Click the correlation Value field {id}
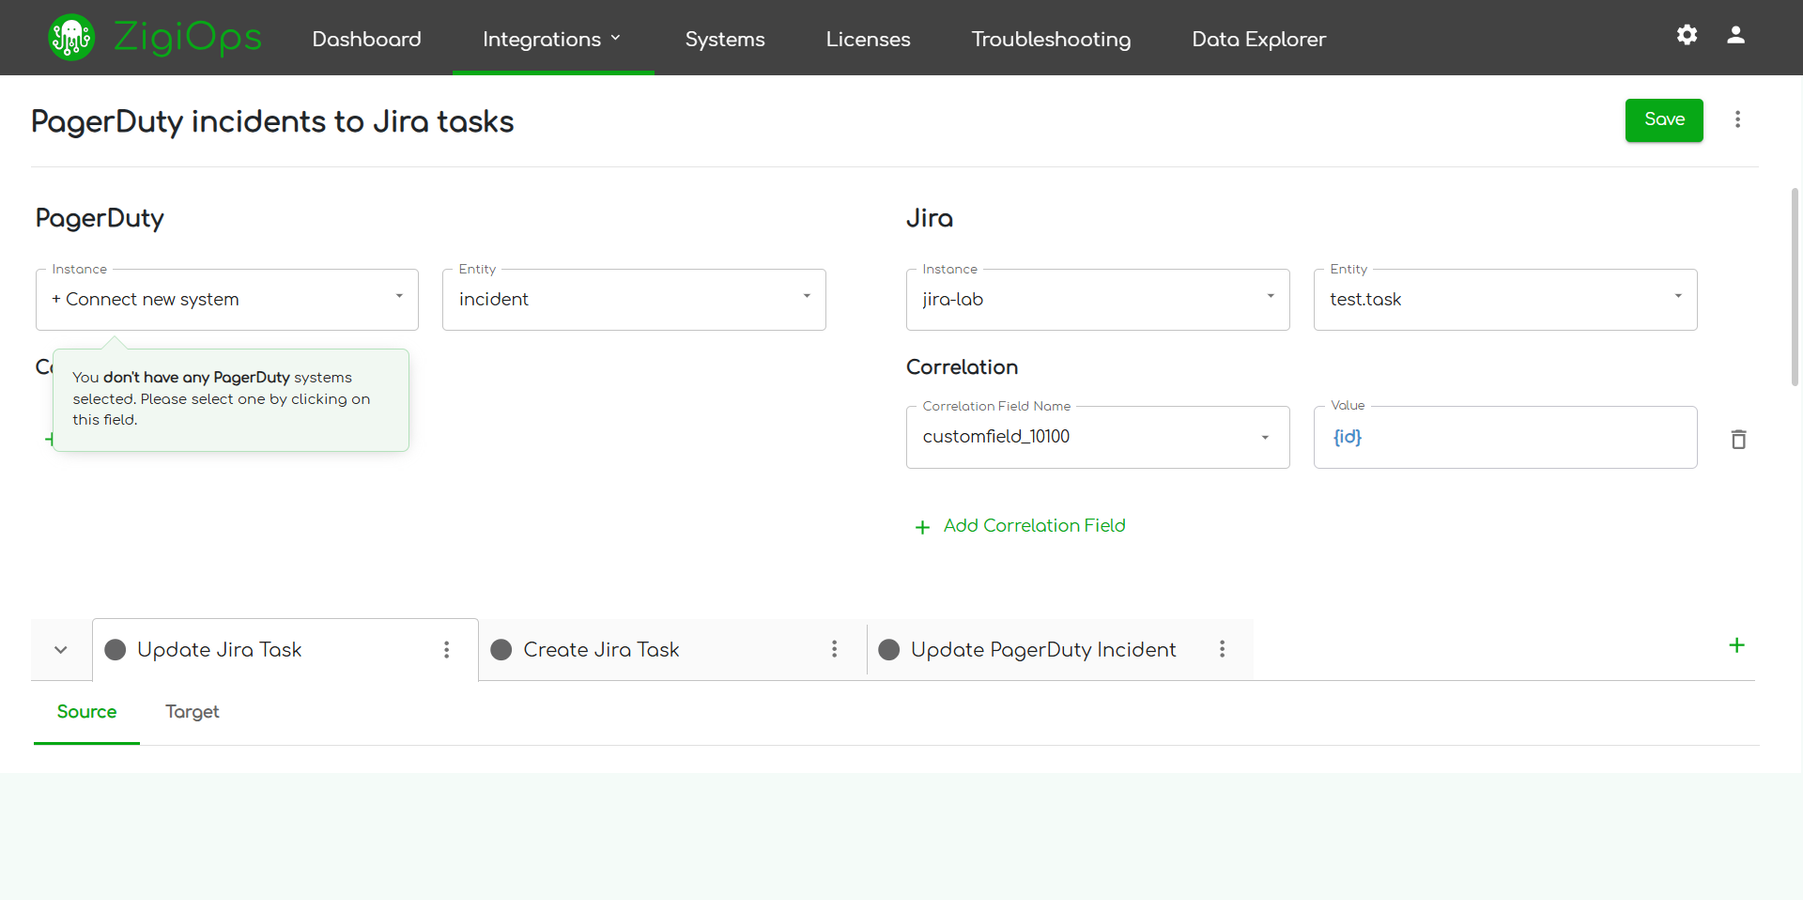The image size is (1803, 900). click(x=1505, y=437)
